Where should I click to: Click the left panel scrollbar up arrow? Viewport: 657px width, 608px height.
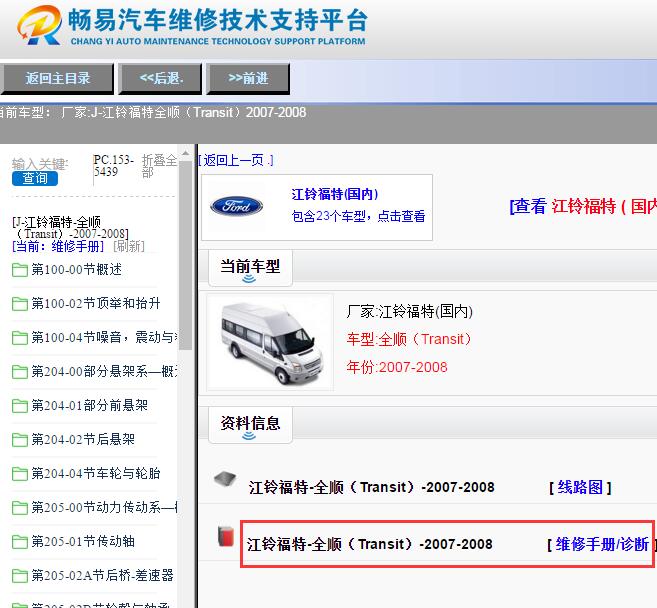pyautogui.click(x=185, y=151)
